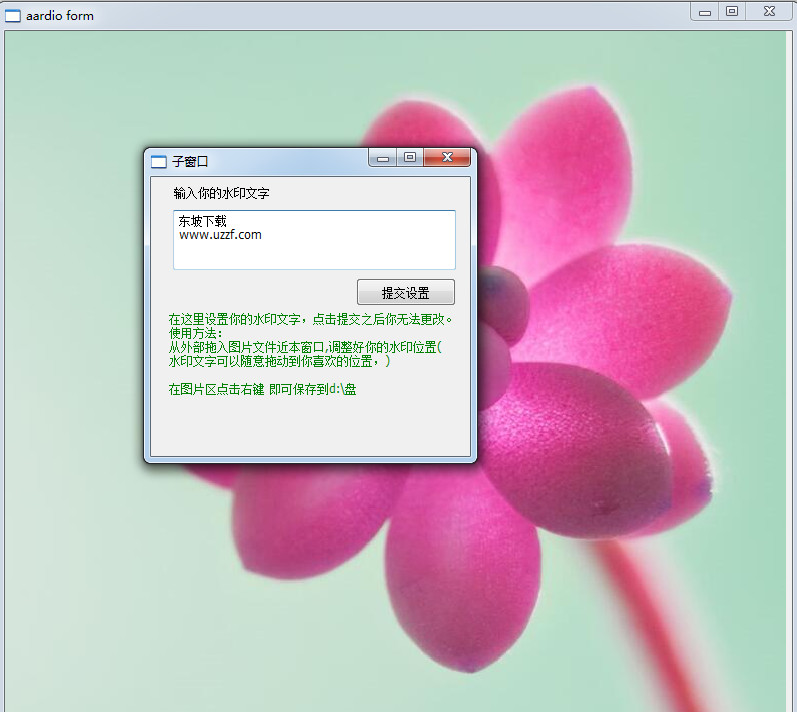This screenshot has width=797, height=712.
Task: Close the 子窗口 dialog
Action: 447,157
